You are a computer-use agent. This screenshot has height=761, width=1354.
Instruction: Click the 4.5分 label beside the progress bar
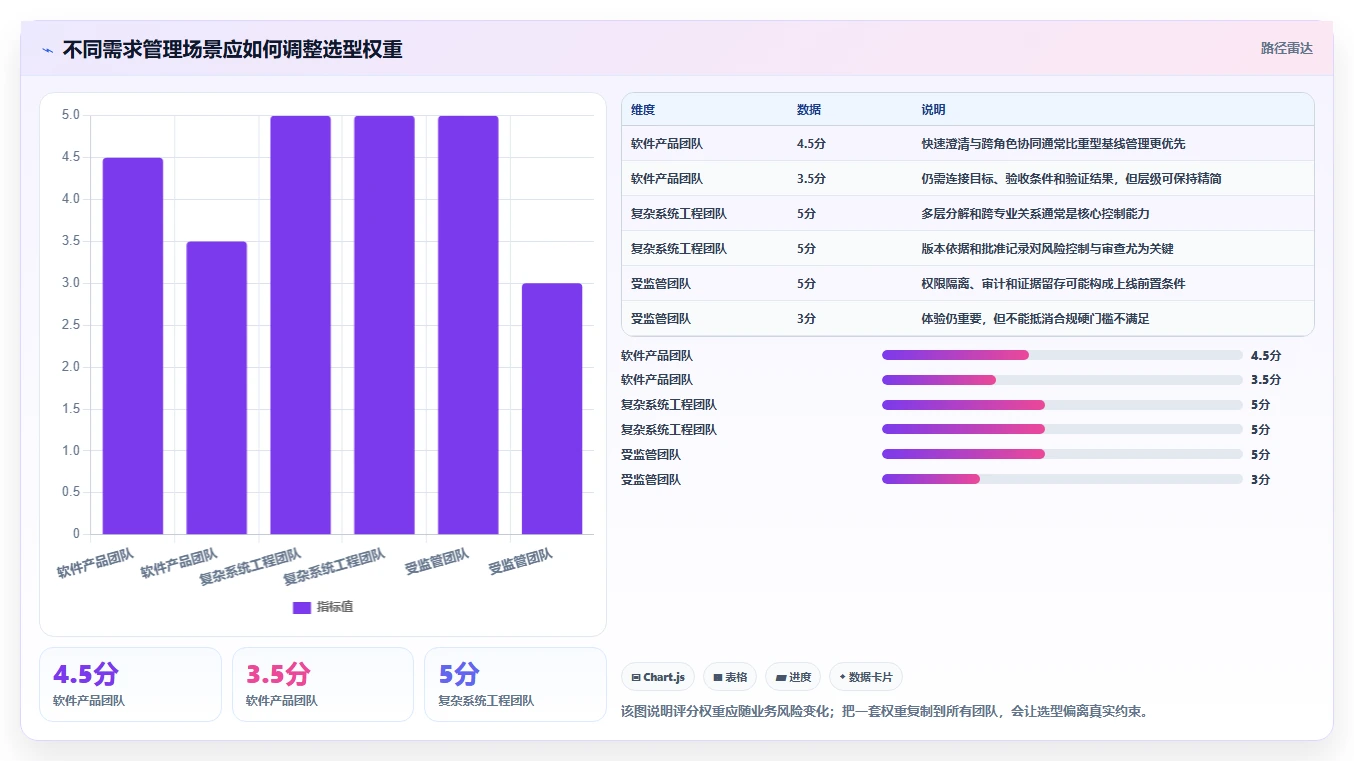[x=1265, y=355]
